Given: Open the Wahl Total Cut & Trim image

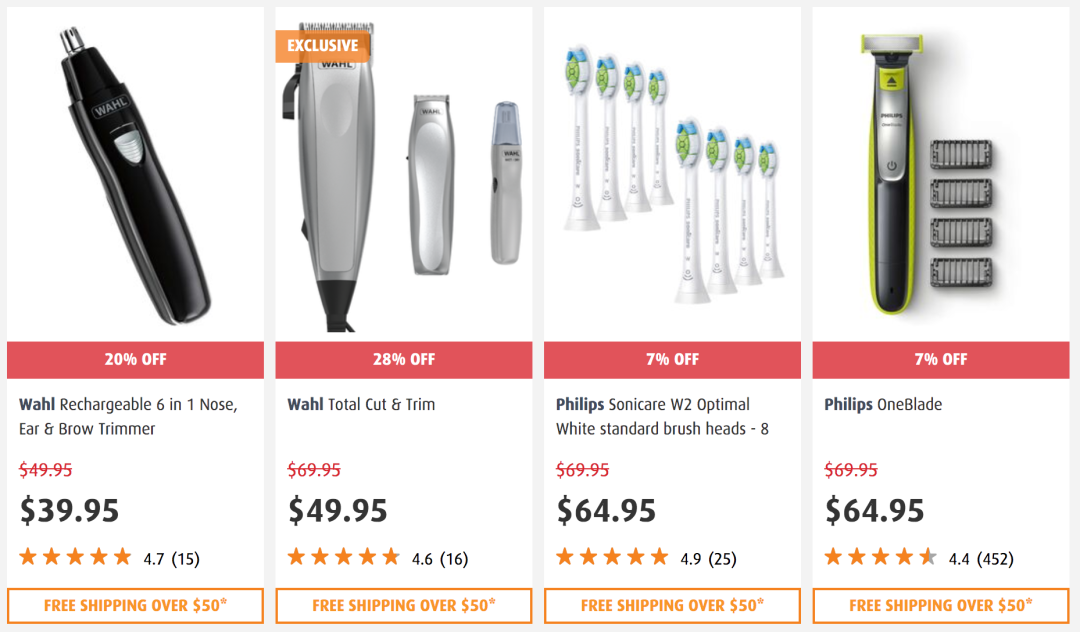Looking at the screenshot, I should 404,174.
